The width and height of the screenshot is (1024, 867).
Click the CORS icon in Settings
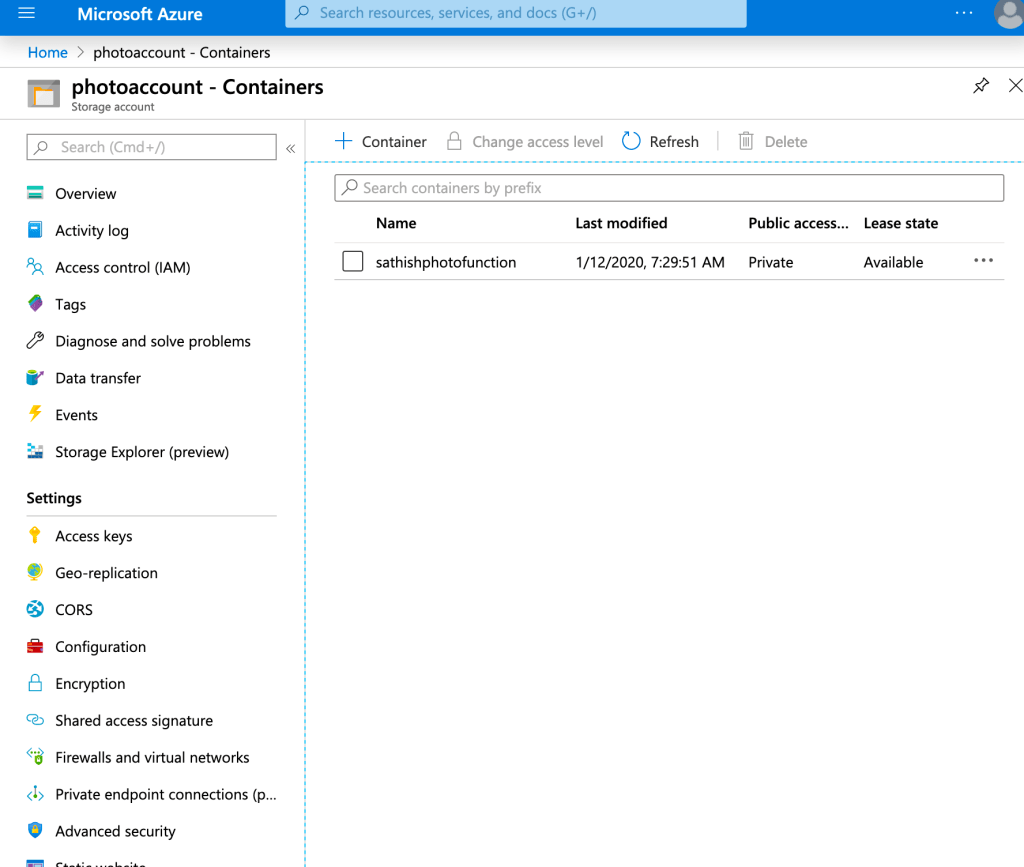coord(35,609)
